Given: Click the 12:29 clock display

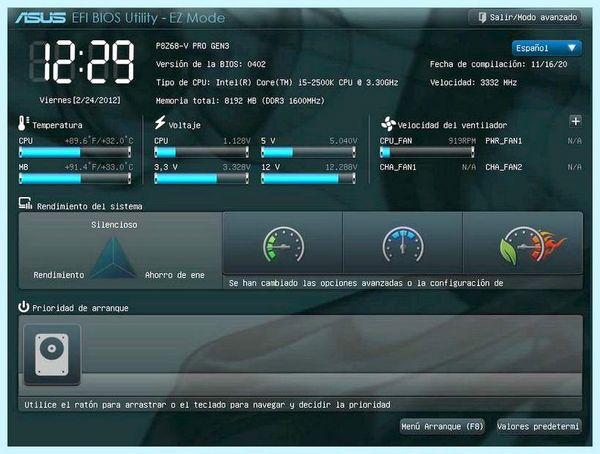Looking at the screenshot, I should (x=82, y=62).
